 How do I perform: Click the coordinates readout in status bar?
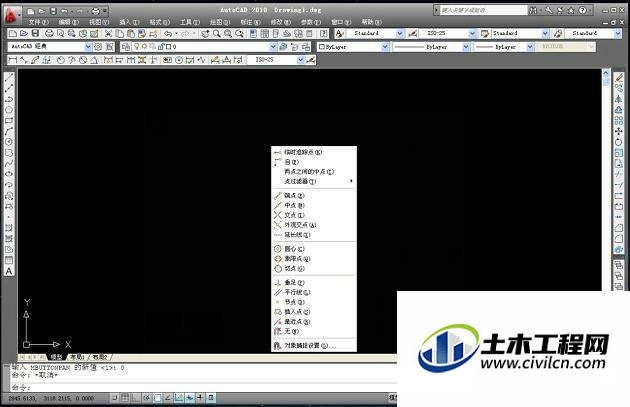tap(51, 398)
